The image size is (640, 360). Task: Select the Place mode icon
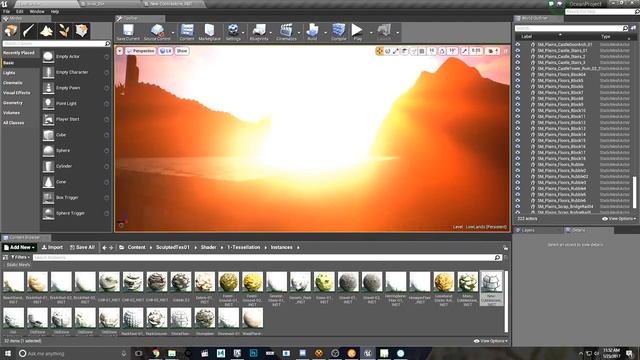coord(11,31)
